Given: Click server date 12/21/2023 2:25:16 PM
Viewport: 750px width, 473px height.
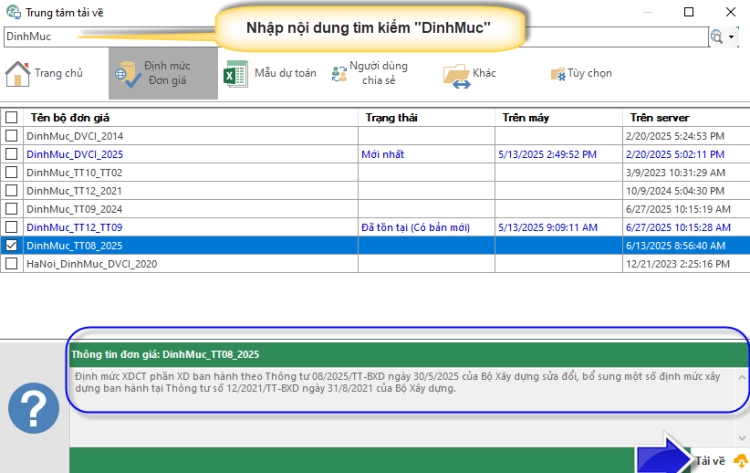Looking at the screenshot, I should (x=678, y=264).
